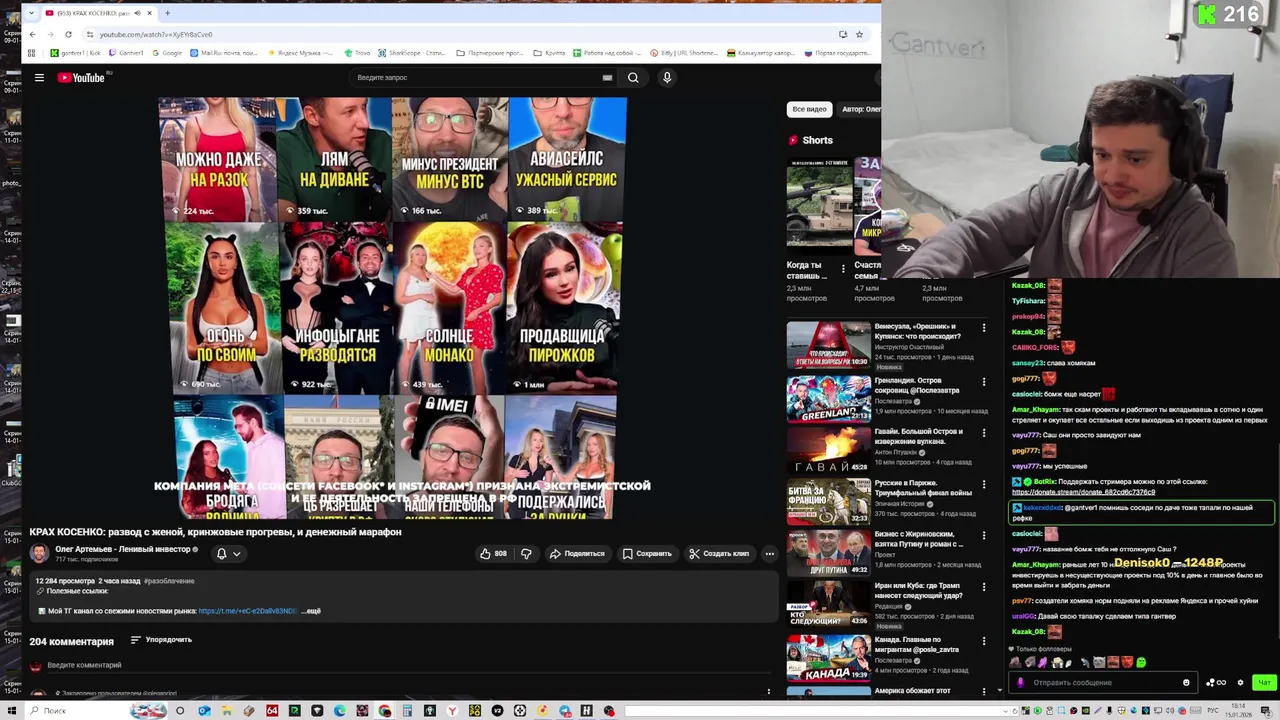Screen dimensions: 1280x720
Task: Select the Все видео filter chip
Action: [x=809, y=109]
